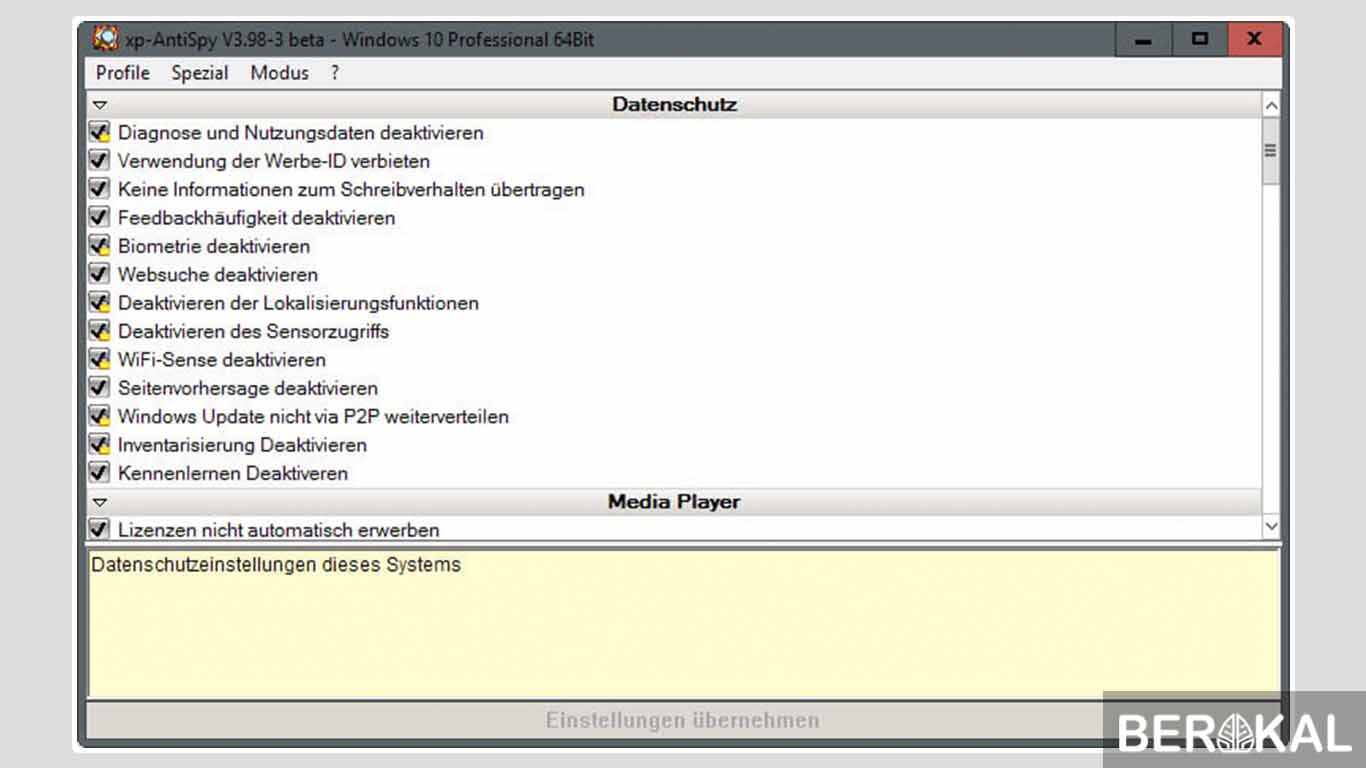Viewport: 1366px width, 768px height.
Task: Open the Spezial menu
Action: coord(199,72)
